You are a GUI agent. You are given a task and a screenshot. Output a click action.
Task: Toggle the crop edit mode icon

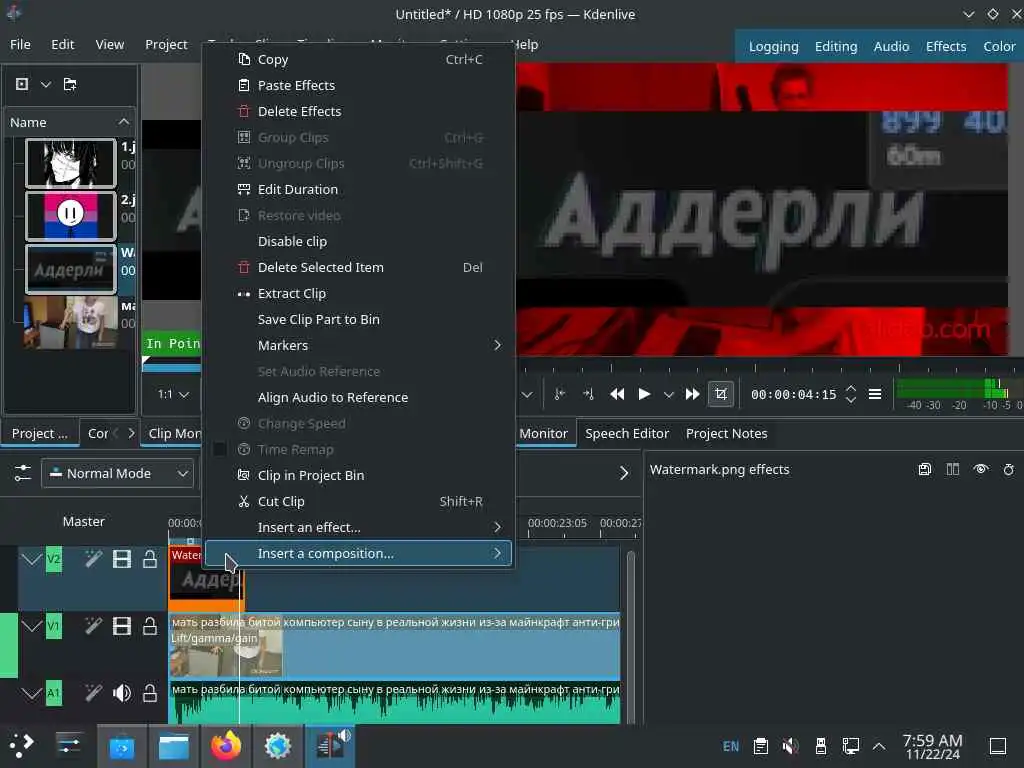(721, 394)
